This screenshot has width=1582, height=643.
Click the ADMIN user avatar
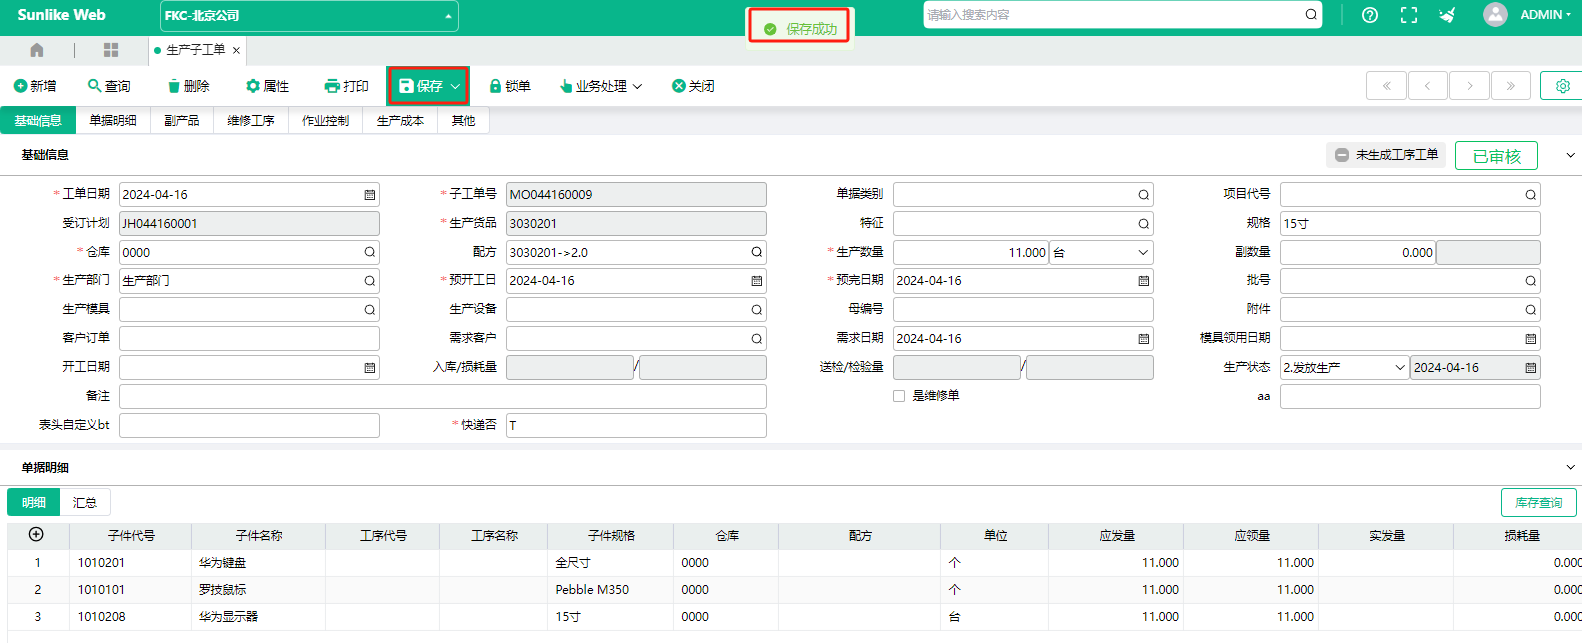[1495, 14]
